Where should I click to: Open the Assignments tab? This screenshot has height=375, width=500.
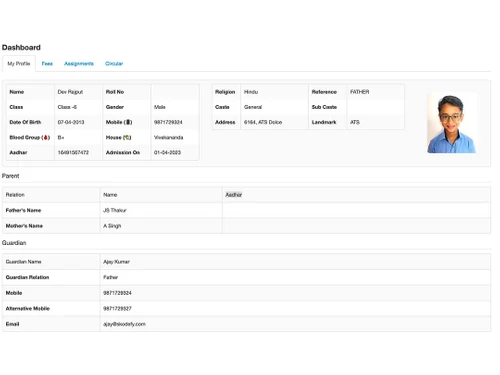pyautogui.click(x=79, y=64)
